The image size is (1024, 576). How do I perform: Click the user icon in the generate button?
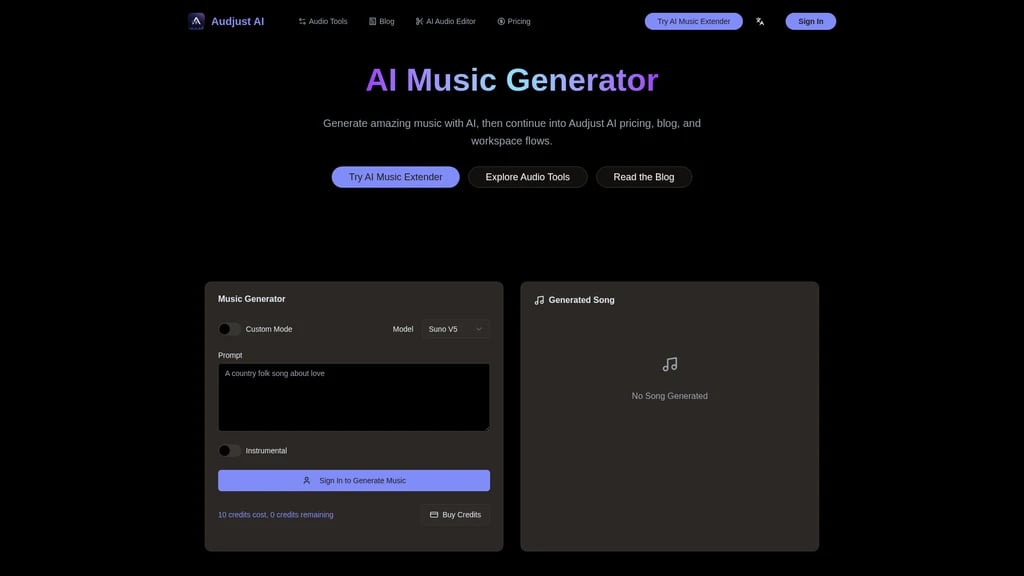point(306,481)
